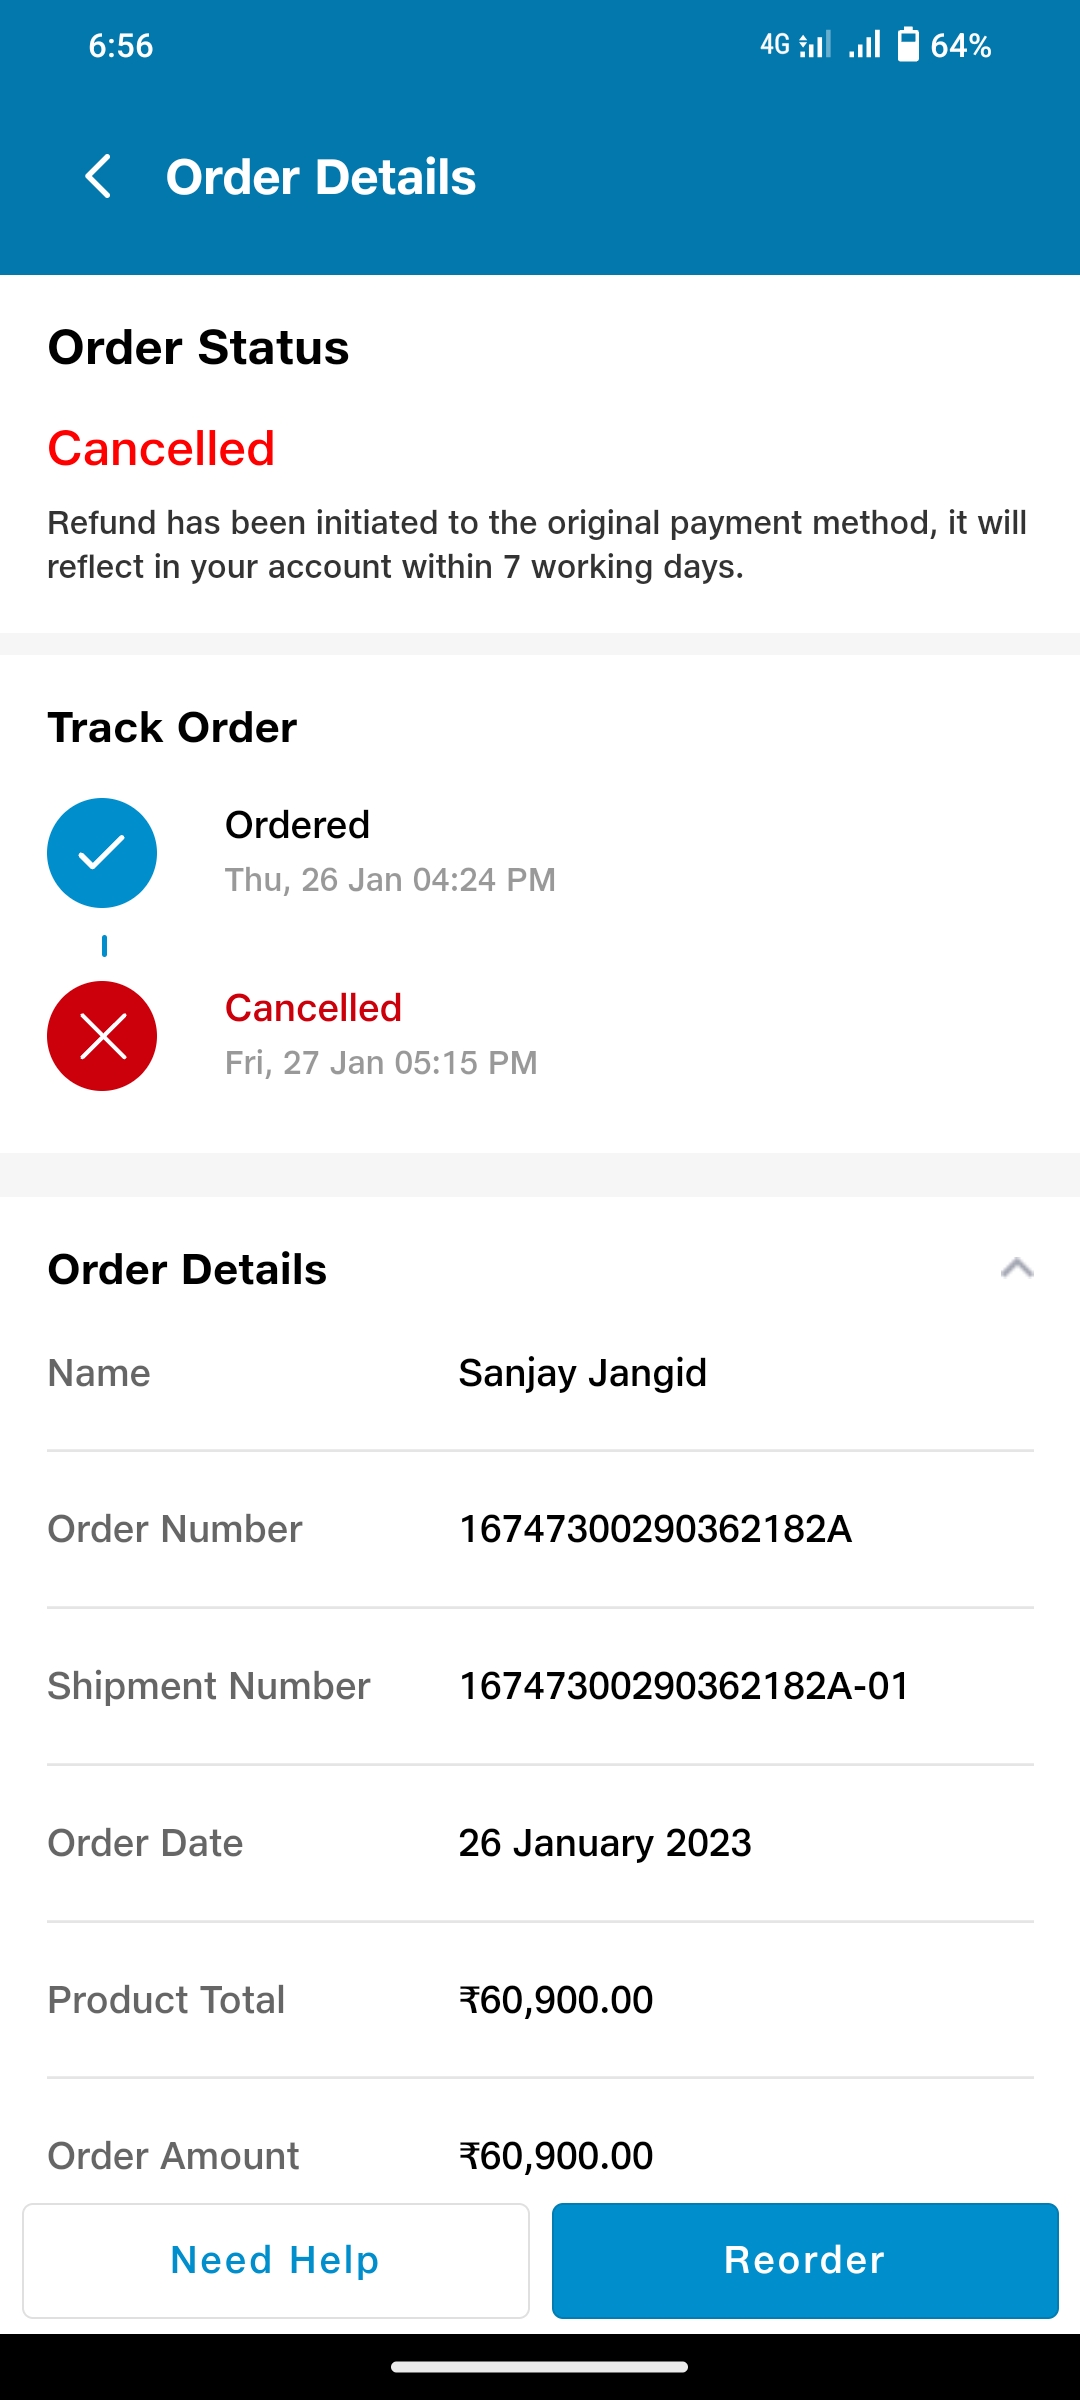Select the Shipment Number value ending in -01
The height and width of the screenshot is (2400, 1080).
tap(684, 1686)
